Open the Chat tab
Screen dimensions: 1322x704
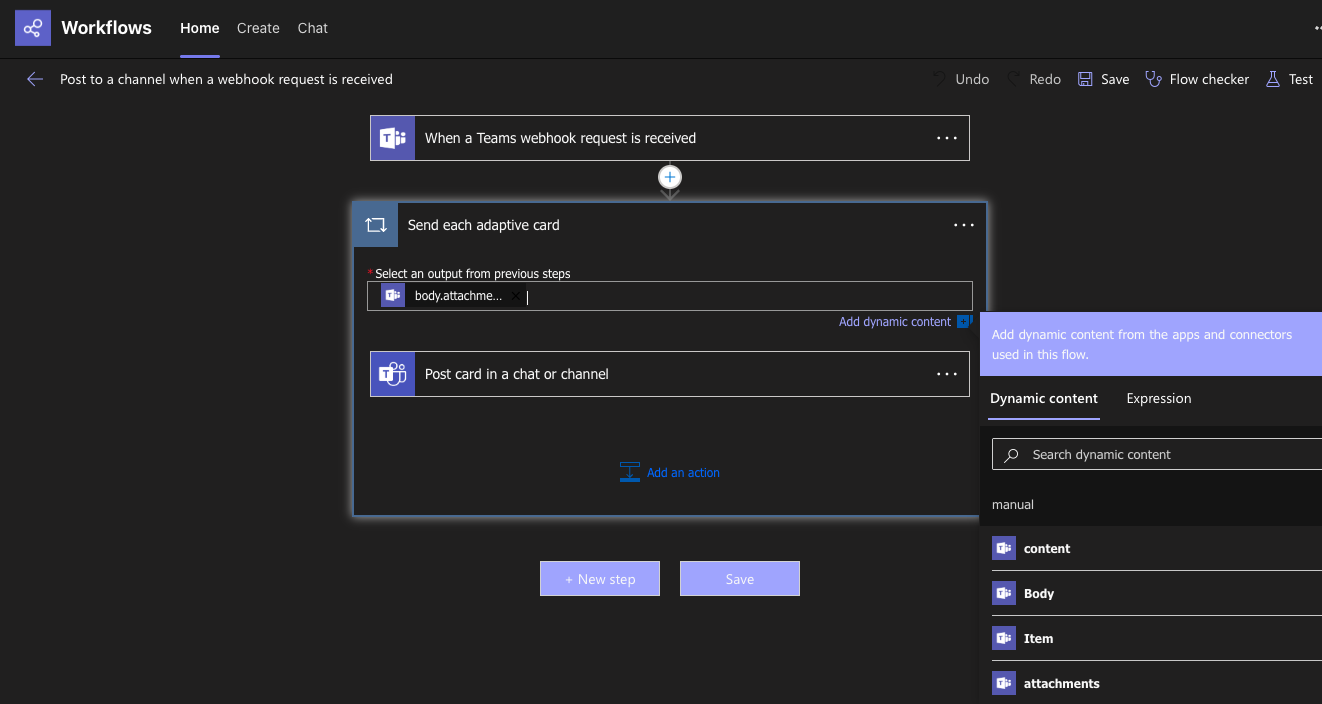tap(313, 28)
